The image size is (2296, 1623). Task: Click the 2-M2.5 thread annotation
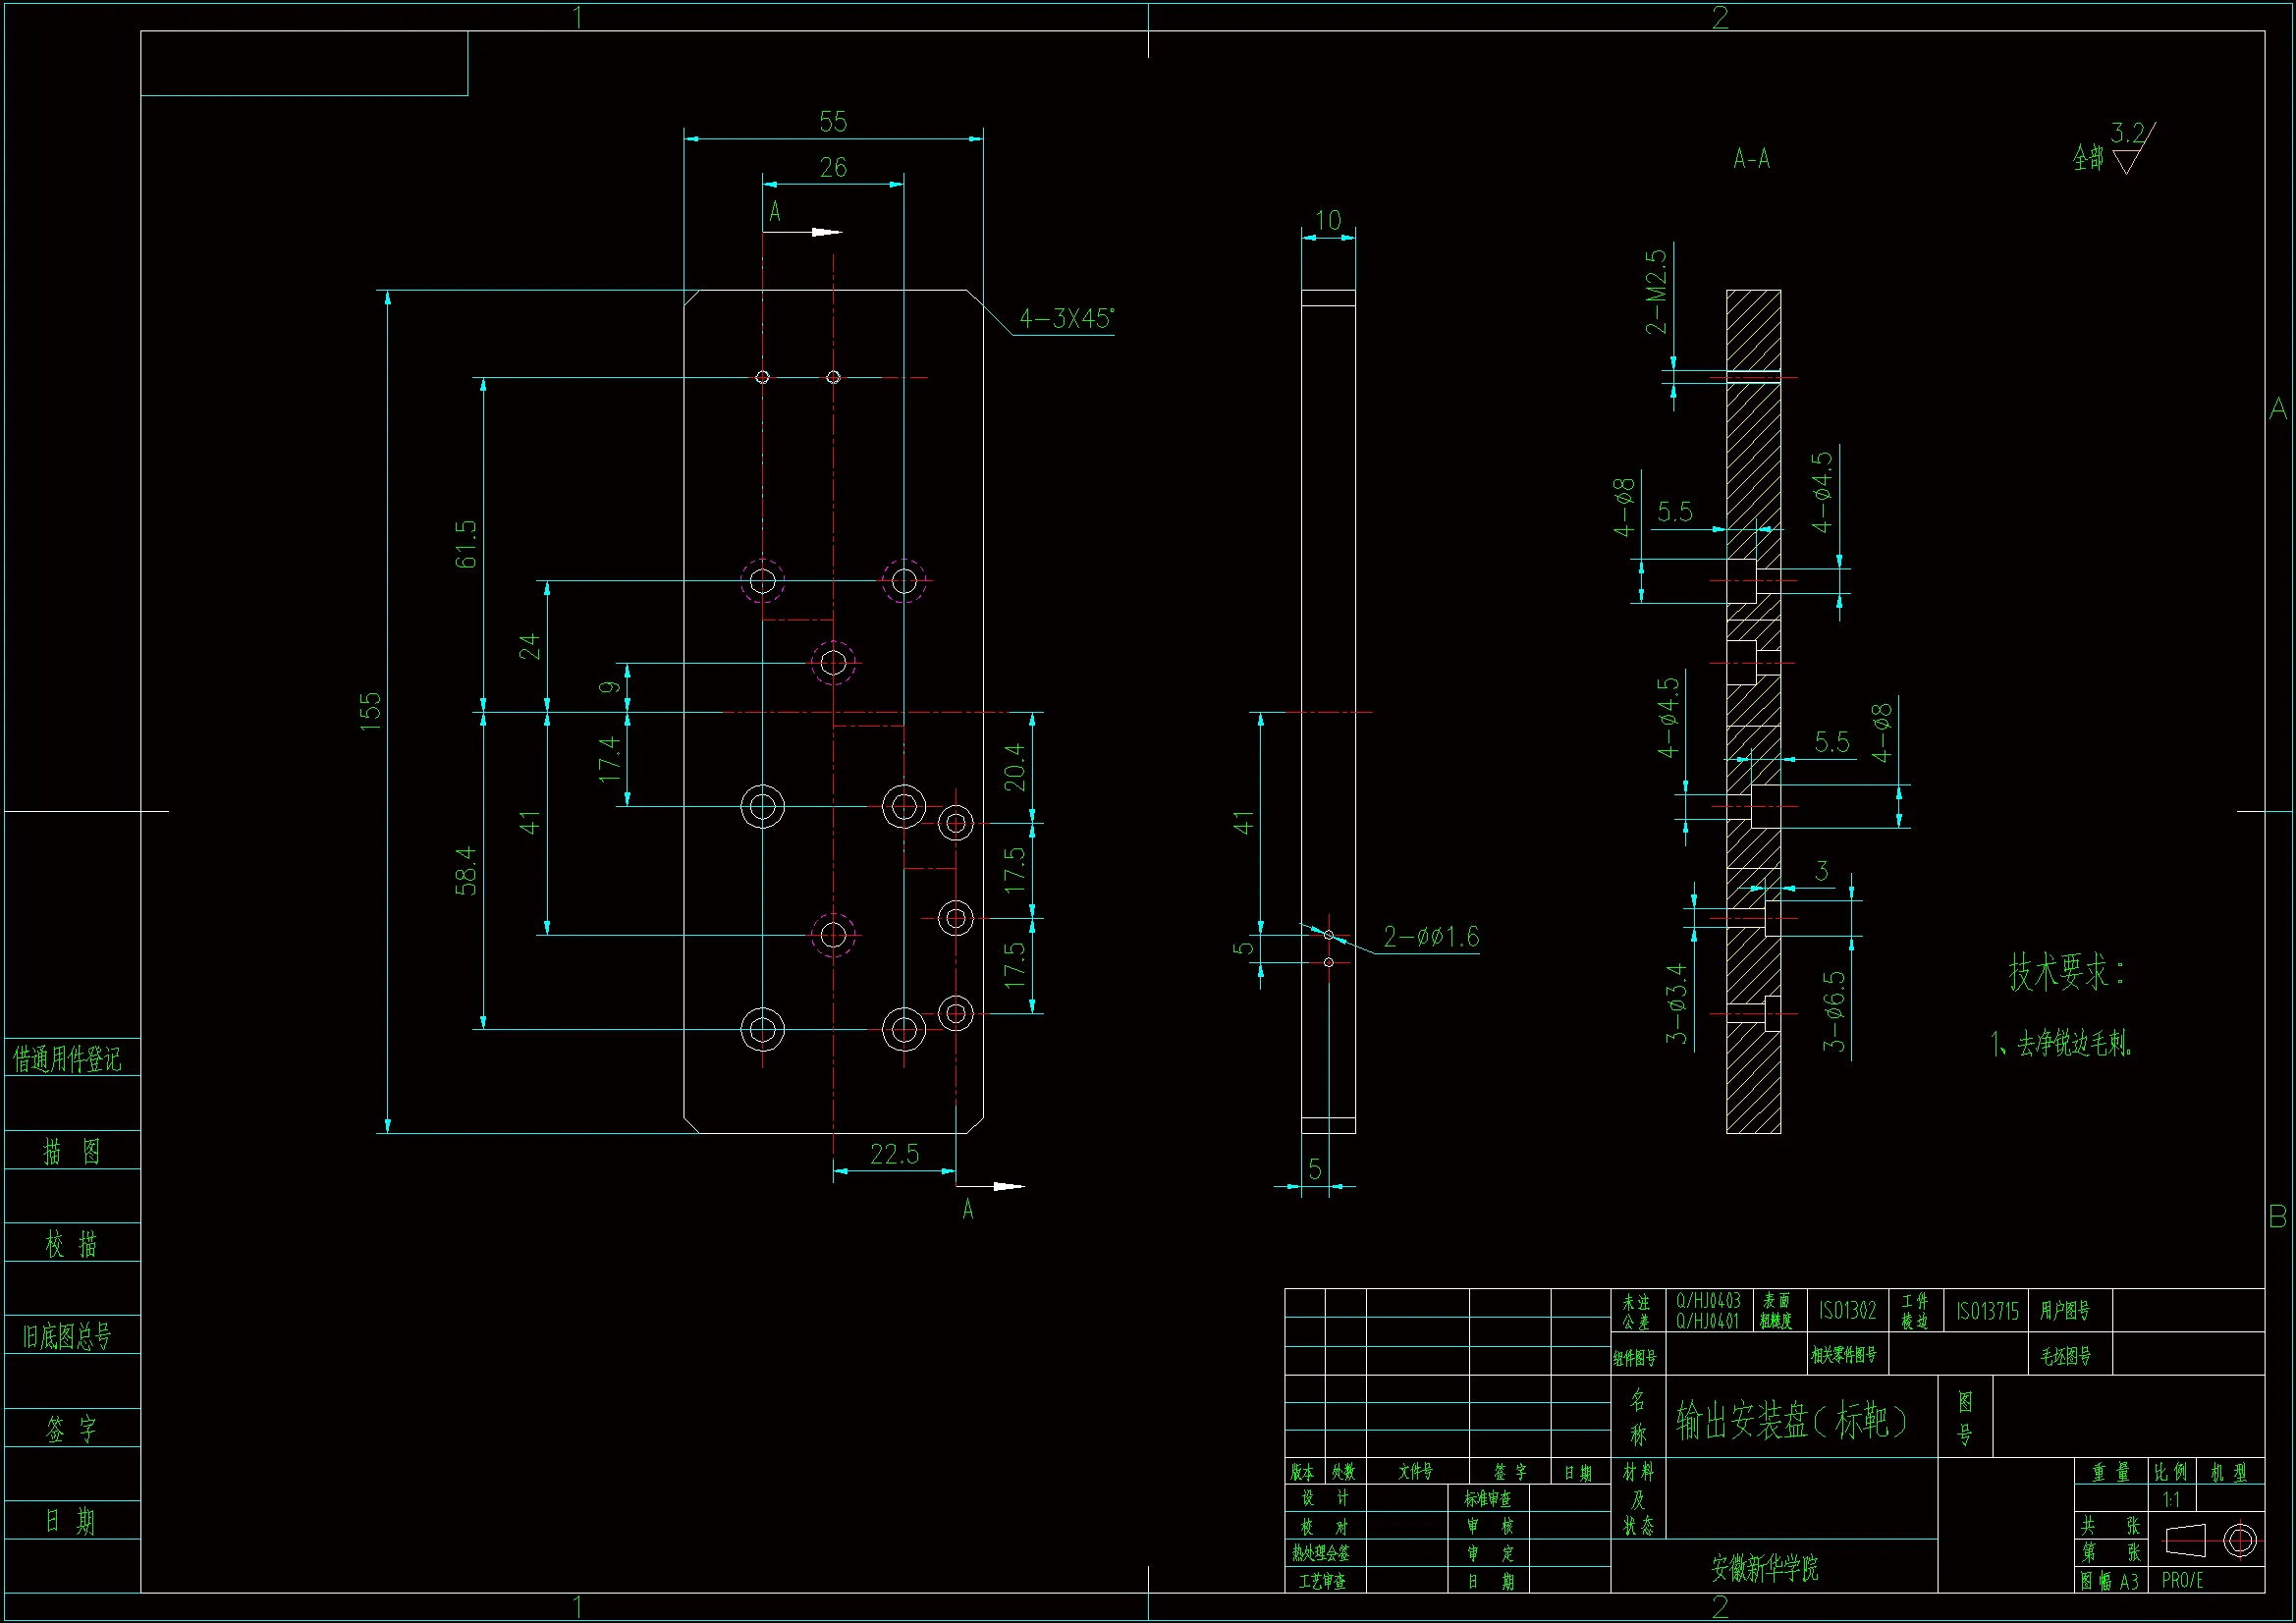[x=1657, y=291]
